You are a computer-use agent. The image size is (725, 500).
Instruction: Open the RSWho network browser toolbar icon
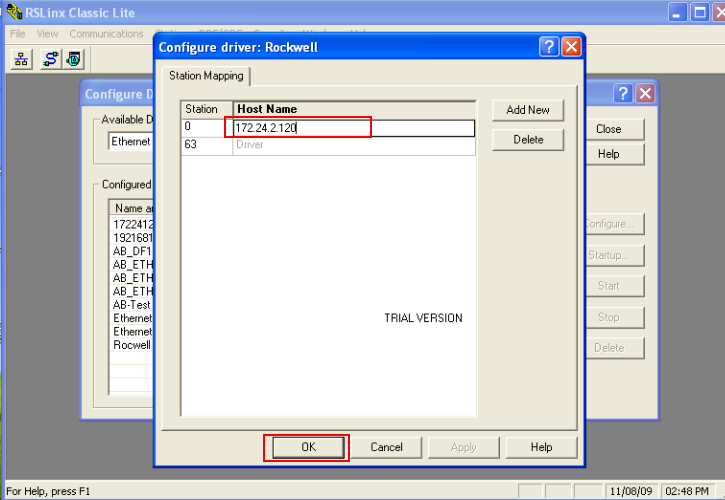coord(21,59)
